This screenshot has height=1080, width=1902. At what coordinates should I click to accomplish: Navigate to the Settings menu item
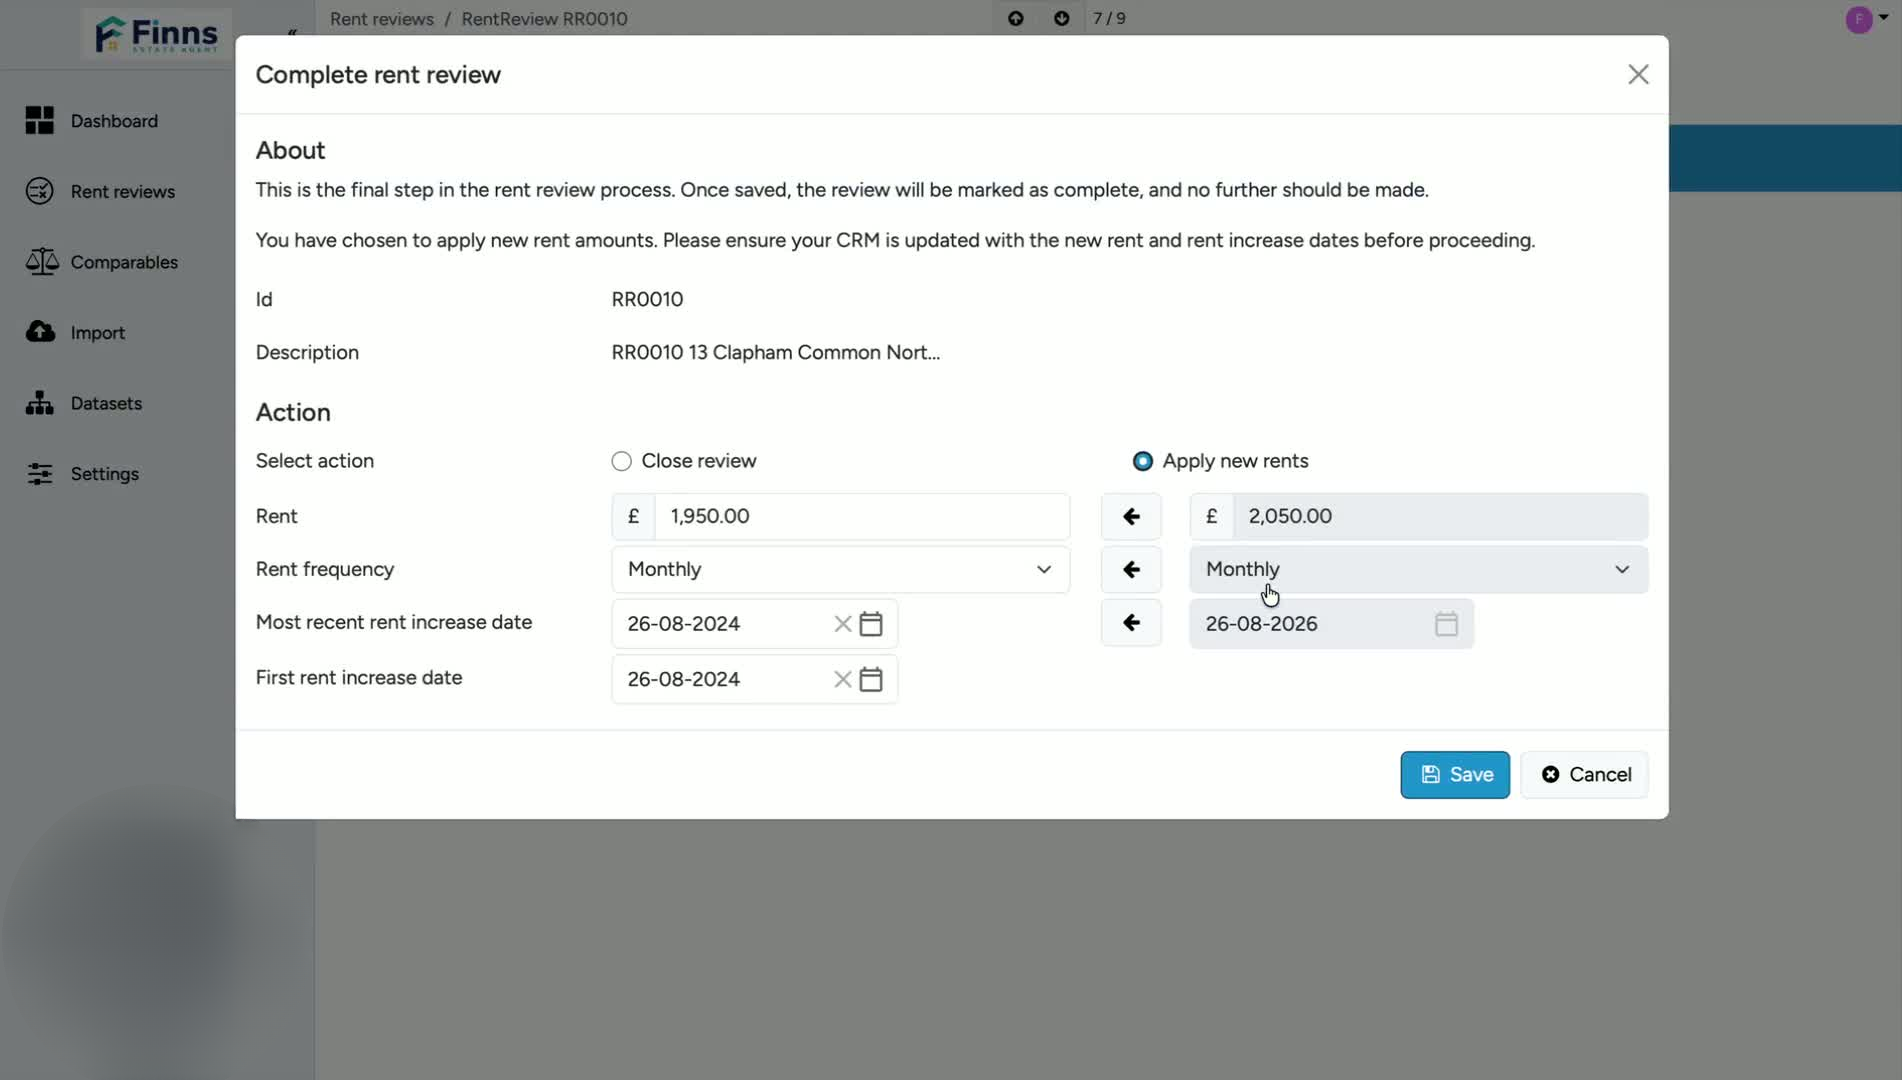pyautogui.click(x=105, y=474)
